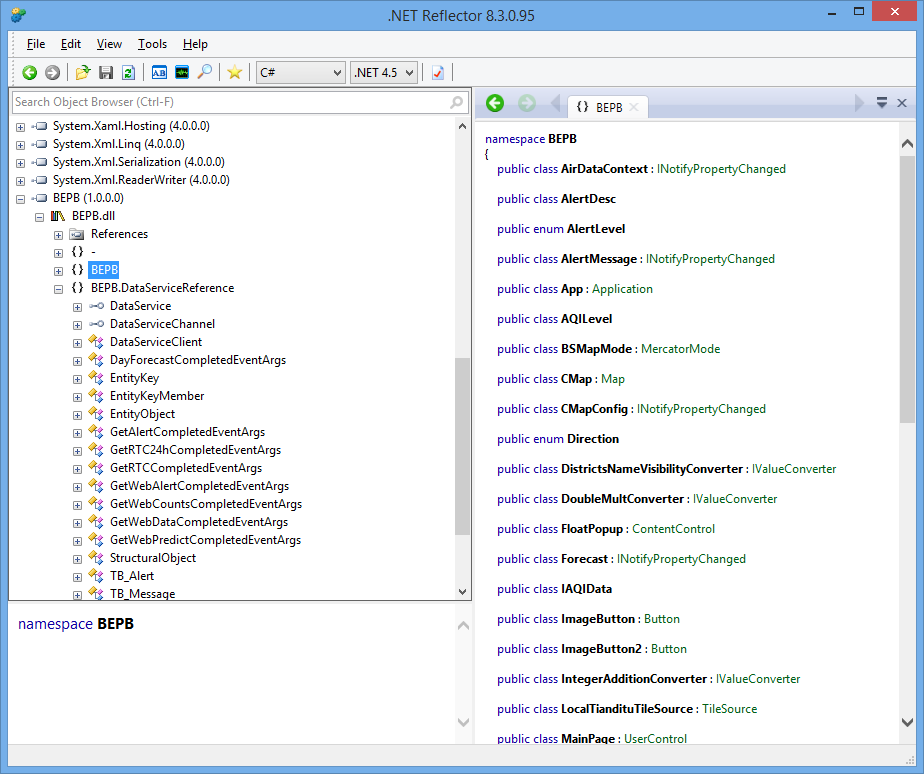
Task: Click the References folder icon
Action: pyautogui.click(x=77, y=235)
